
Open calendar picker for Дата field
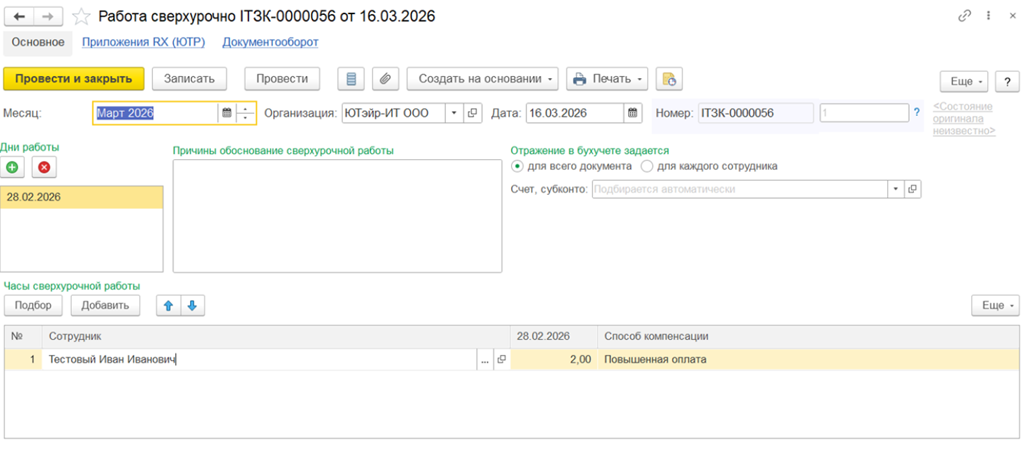pos(632,113)
